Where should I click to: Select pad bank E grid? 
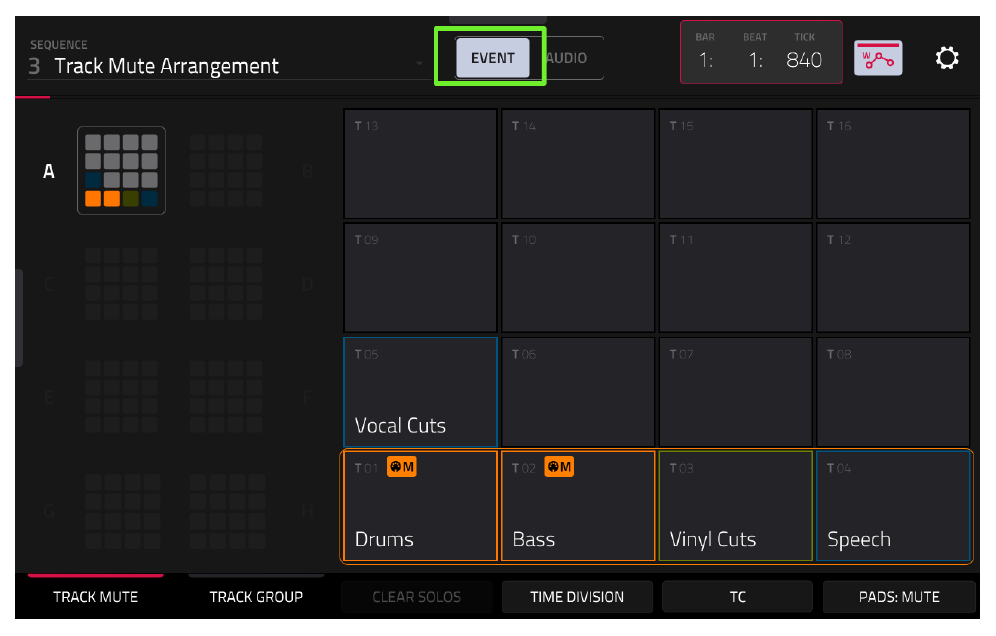[x=121, y=397]
